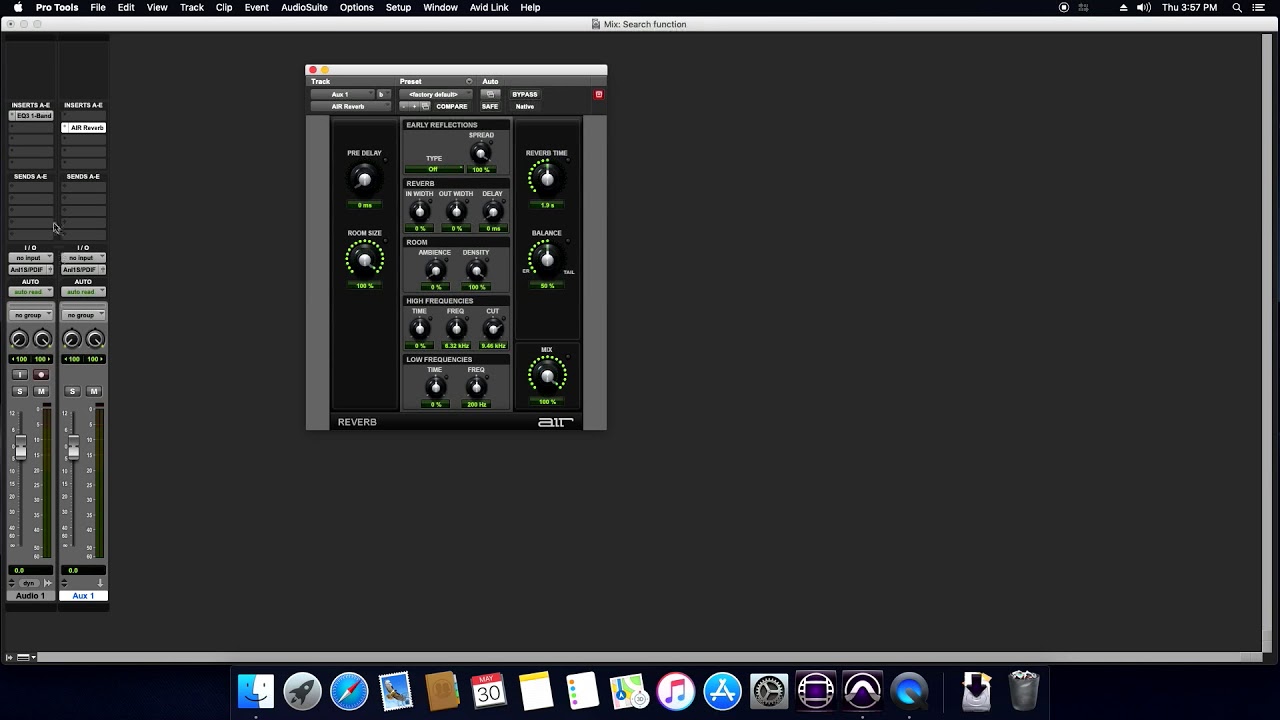Open the plug-in automation enable icon
The image size is (1280, 720).
click(x=490, y=94)
